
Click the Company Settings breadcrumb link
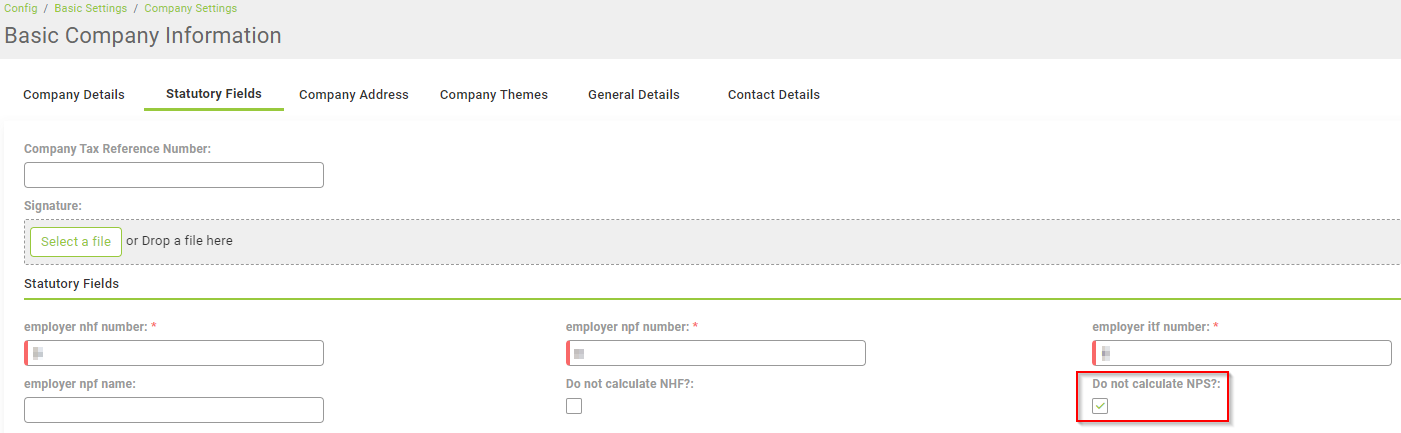click(190, 8)
